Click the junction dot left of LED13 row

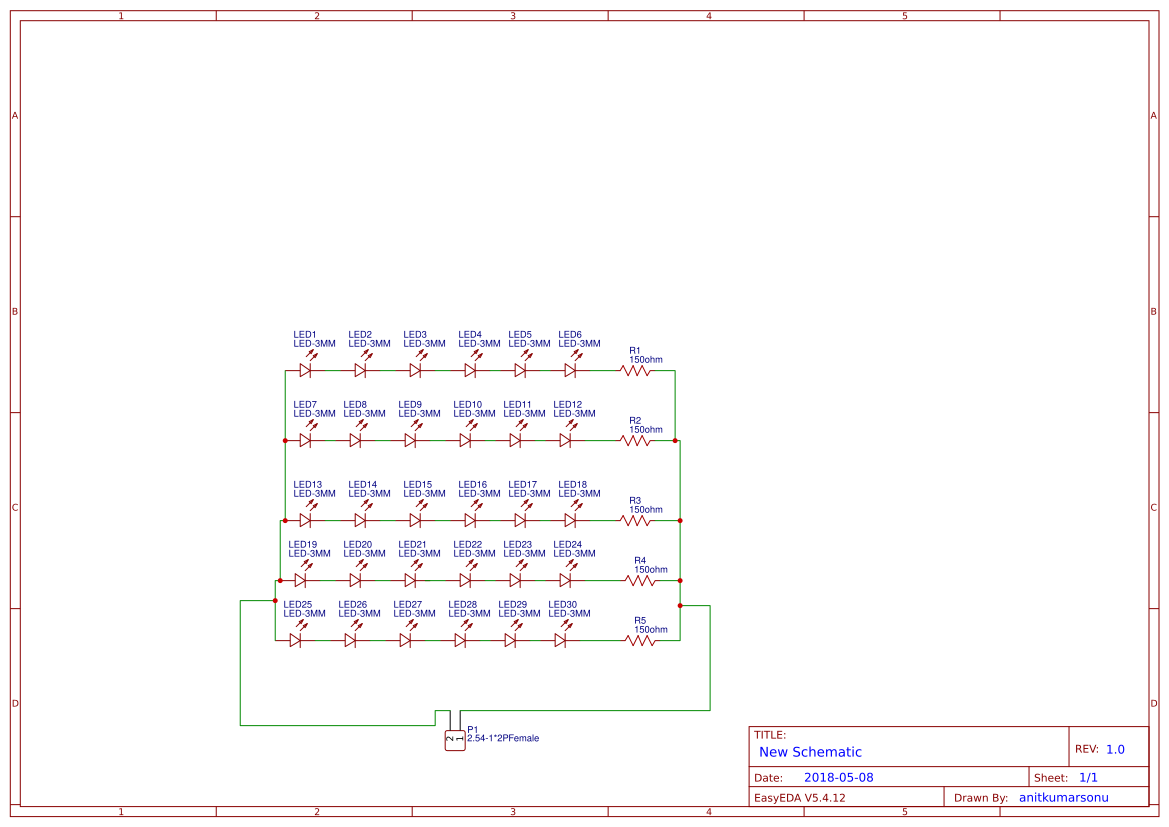coord(285,520)
